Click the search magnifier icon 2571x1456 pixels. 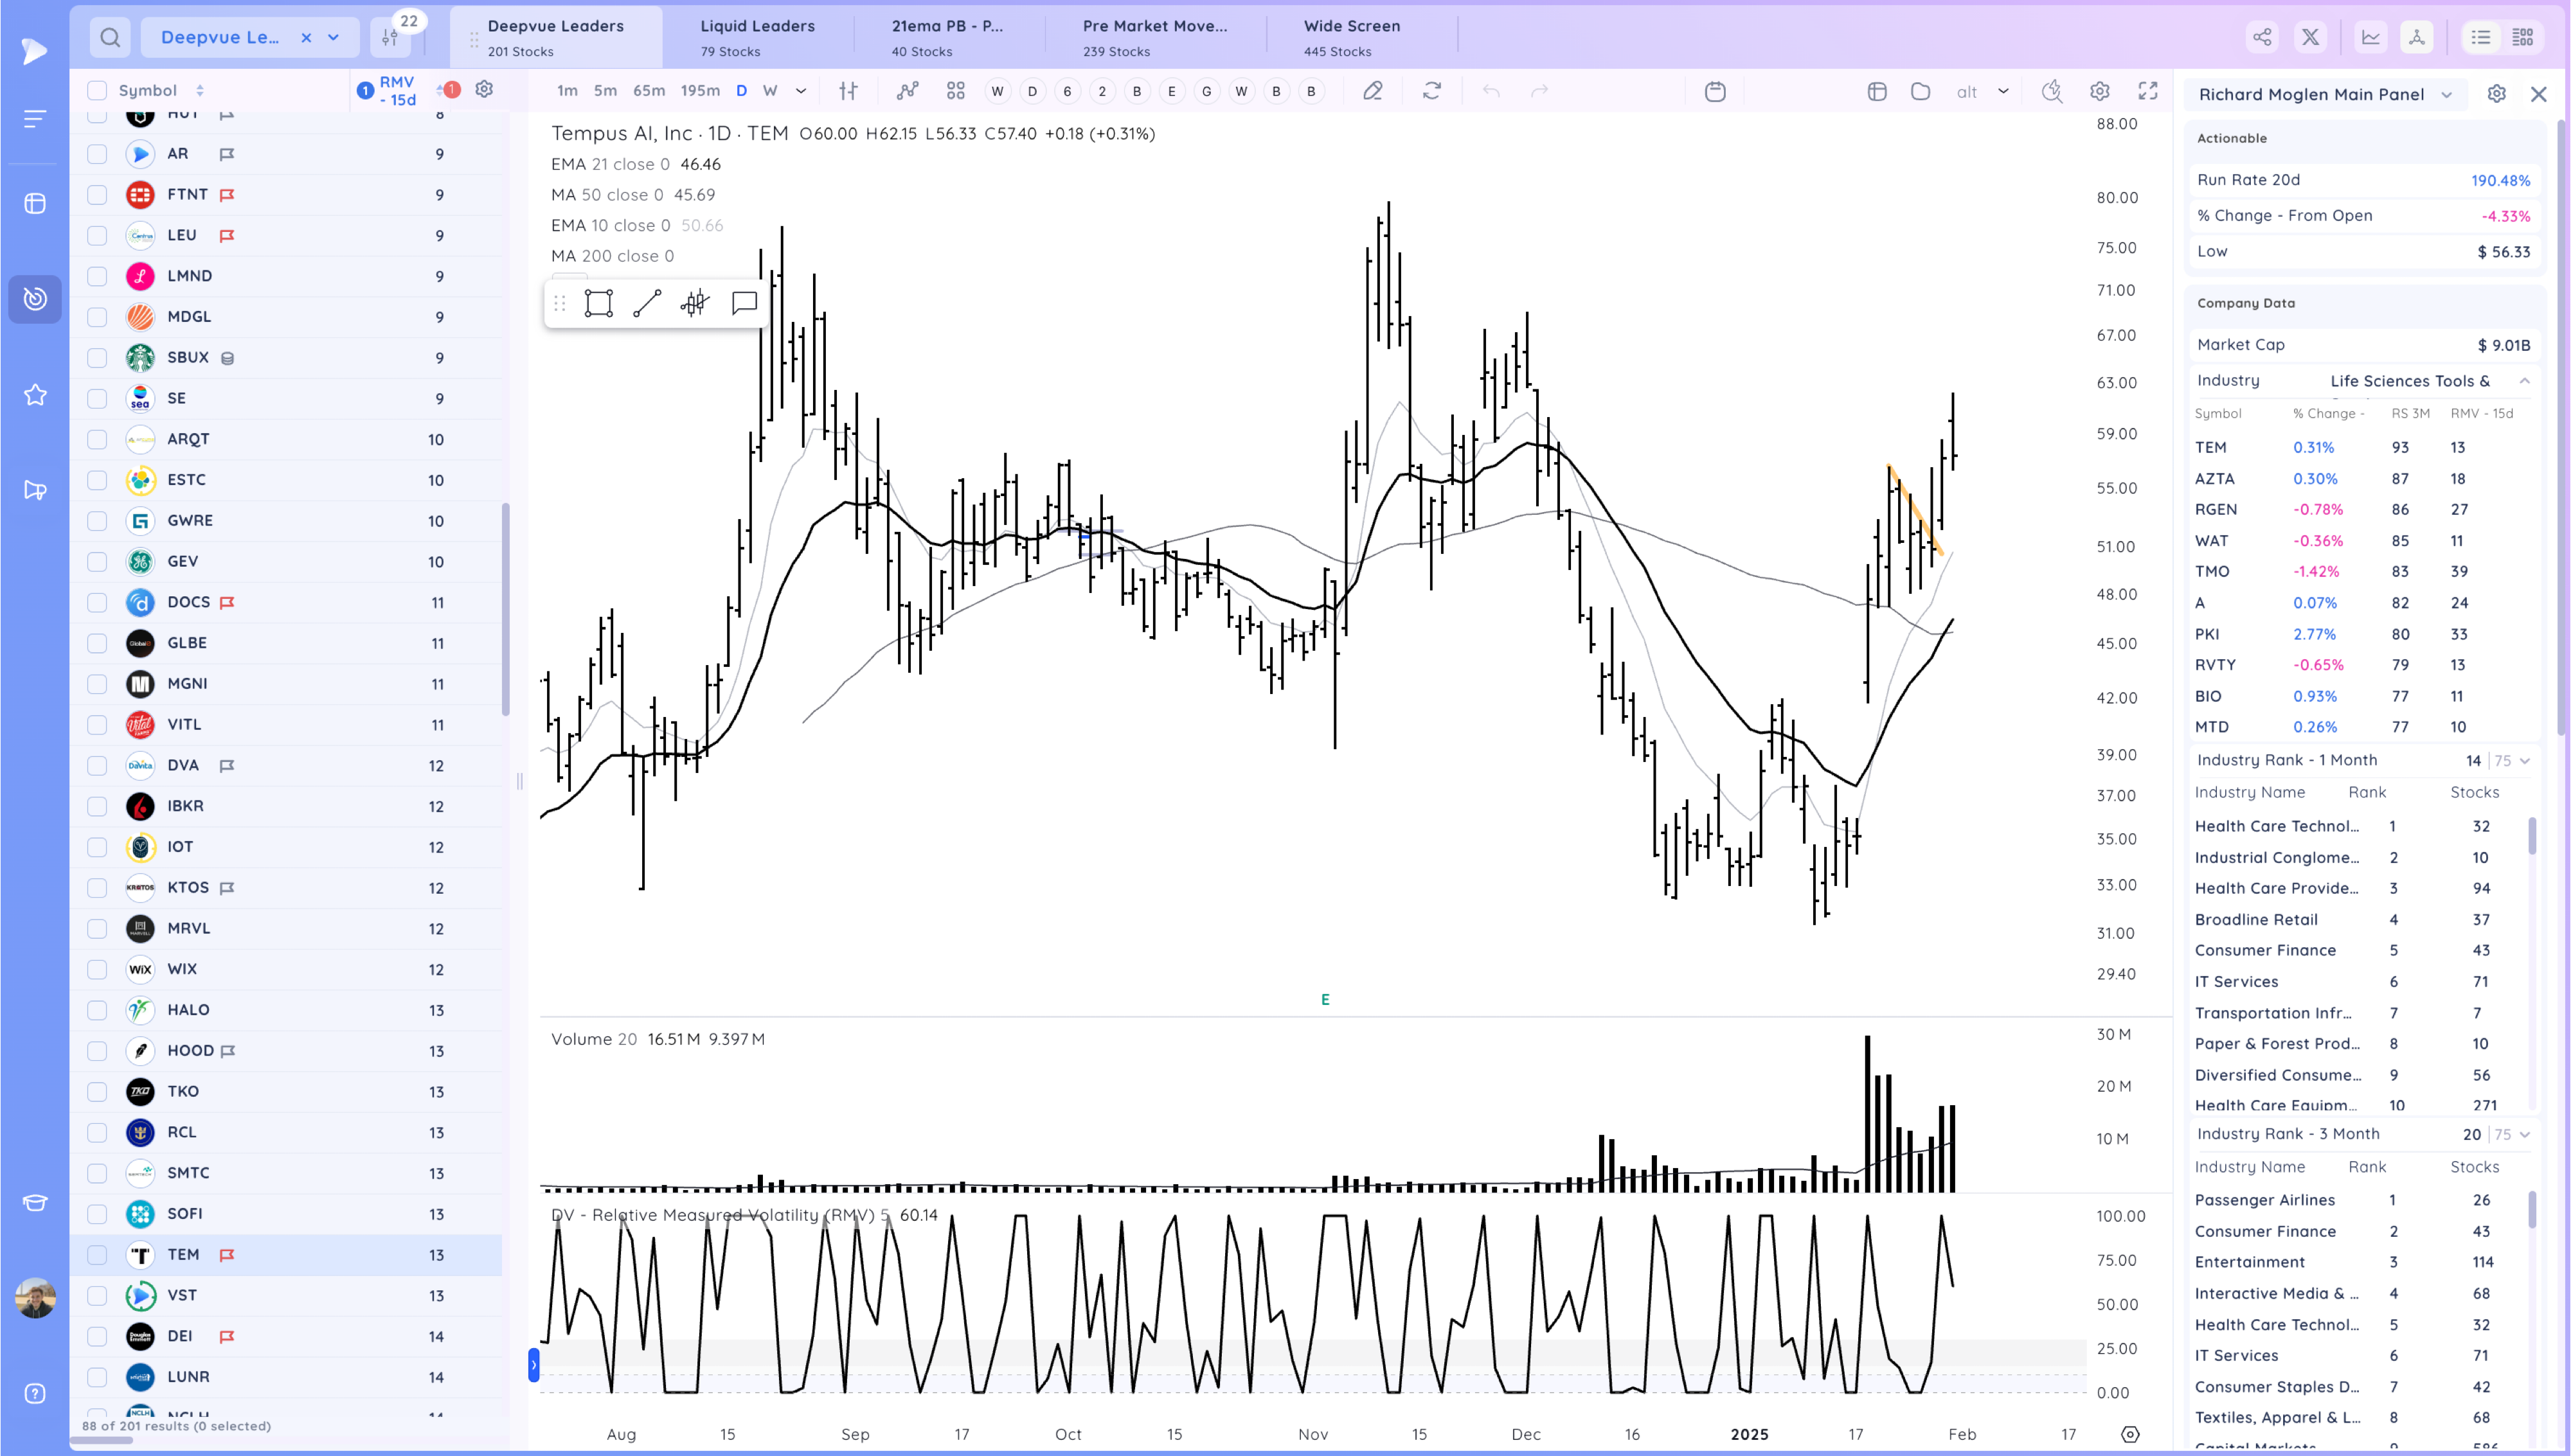point(110,37)
